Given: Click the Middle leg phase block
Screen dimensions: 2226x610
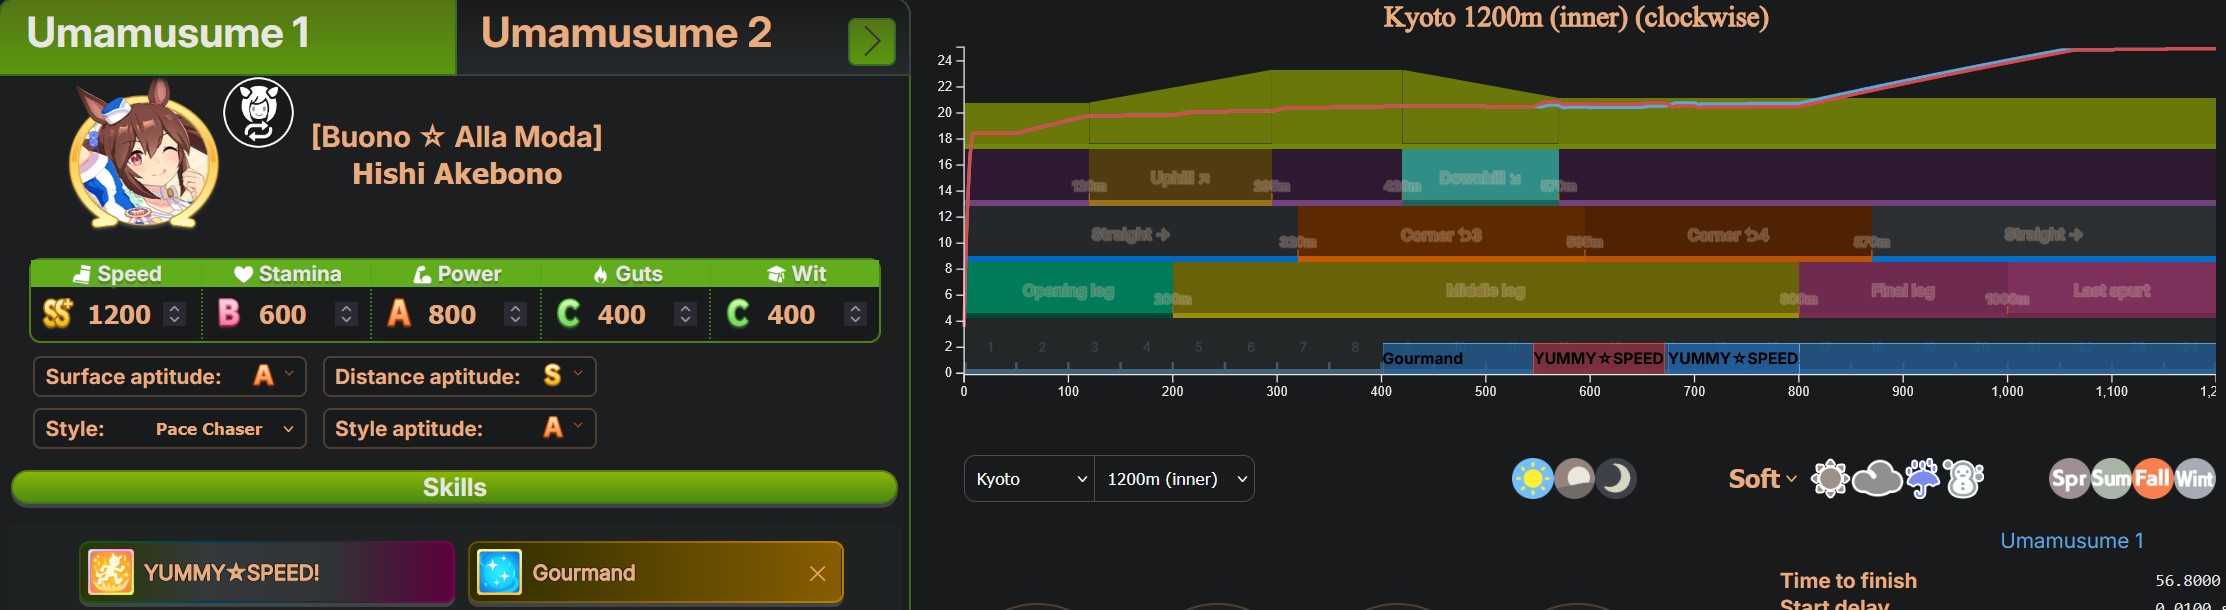Looking at the screenshot, I should 1485,290.
